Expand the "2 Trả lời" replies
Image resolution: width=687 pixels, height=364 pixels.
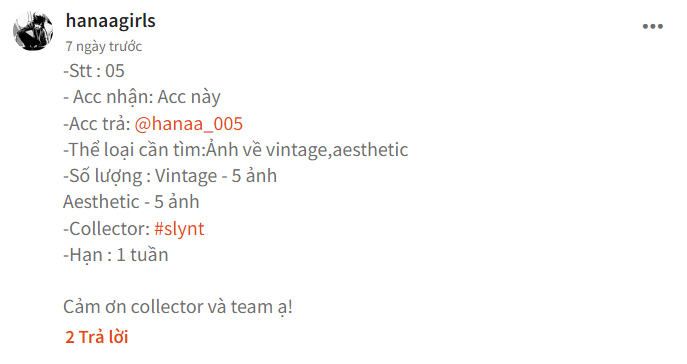tap(96, 337)
